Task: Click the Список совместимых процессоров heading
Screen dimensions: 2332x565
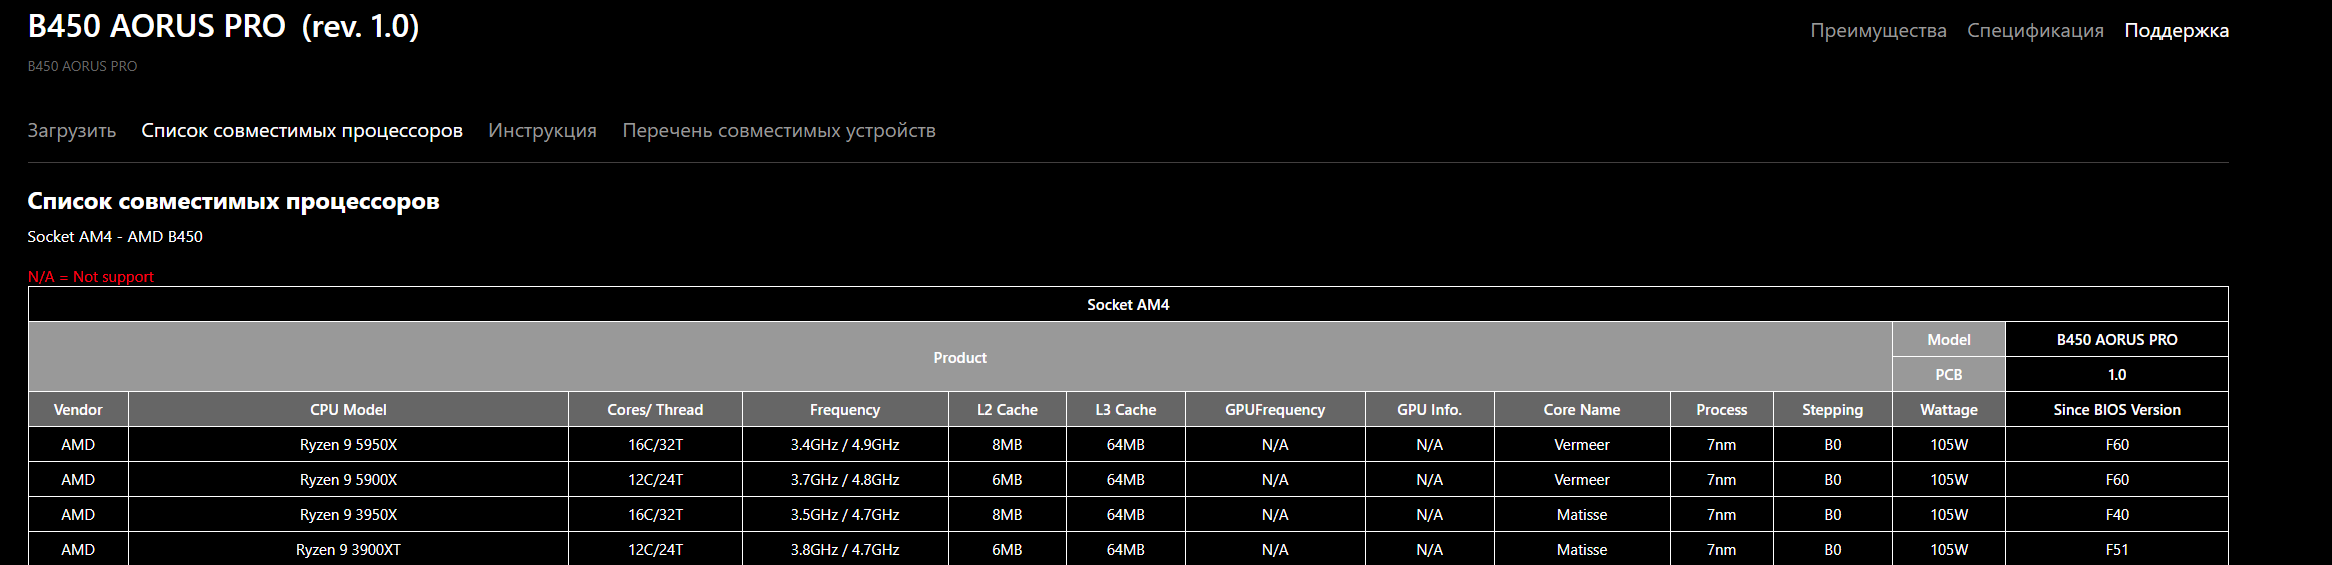Action: point(233,201)
